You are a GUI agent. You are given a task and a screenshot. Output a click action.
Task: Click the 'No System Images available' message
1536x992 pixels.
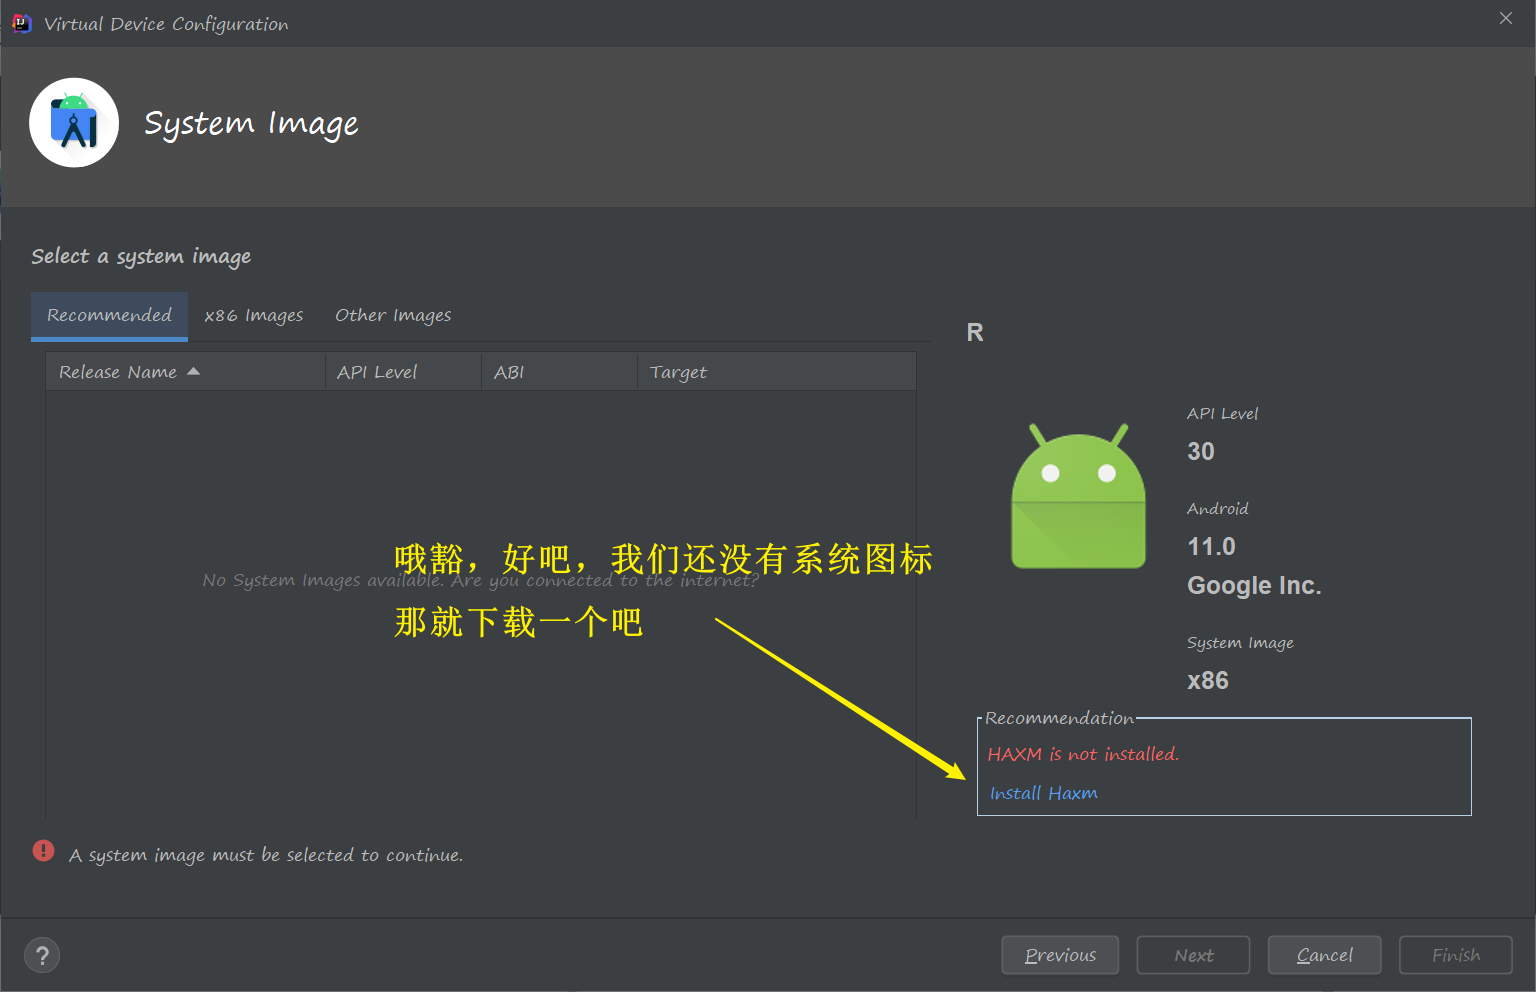(480, 580)
